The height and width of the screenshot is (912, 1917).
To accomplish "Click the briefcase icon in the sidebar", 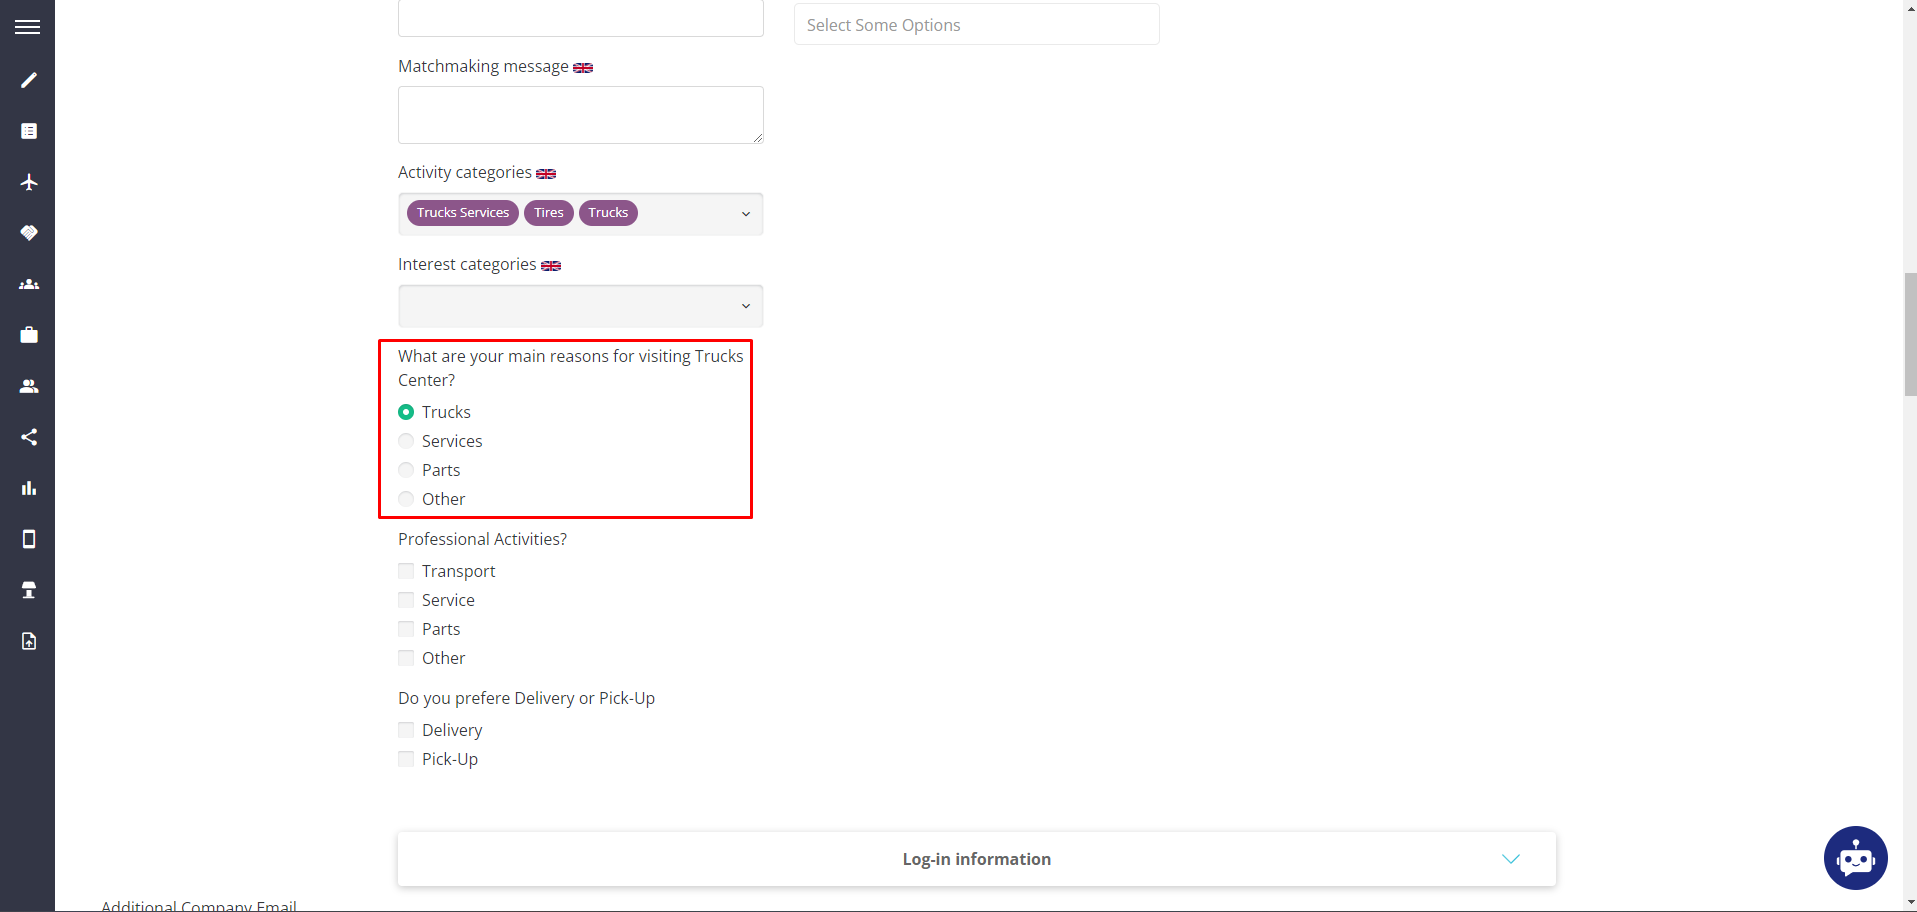I will (28, 334).
